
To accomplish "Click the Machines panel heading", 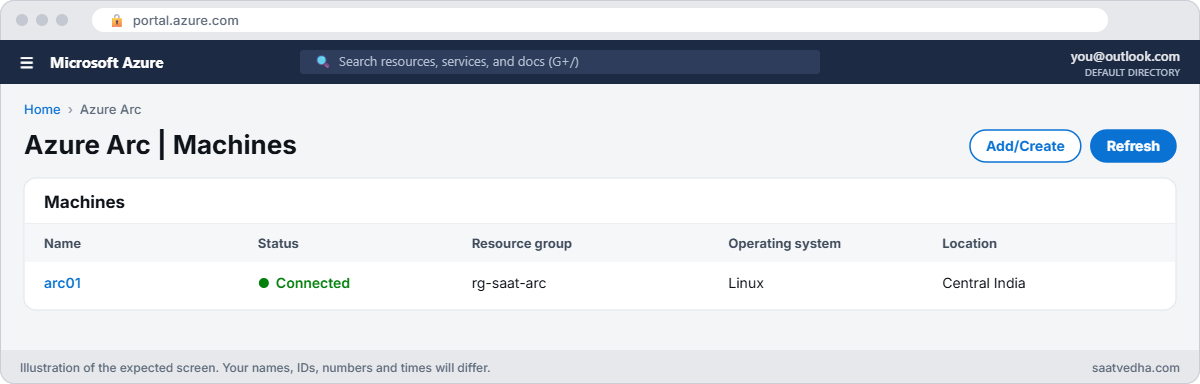I will pyautogui.click(x=84, y=202).
